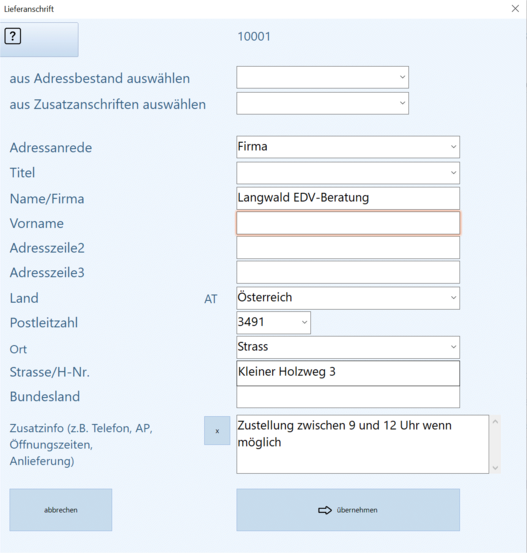
Task: Open the Adressanrede dropdown showing Firma
Action: point(348,147)
